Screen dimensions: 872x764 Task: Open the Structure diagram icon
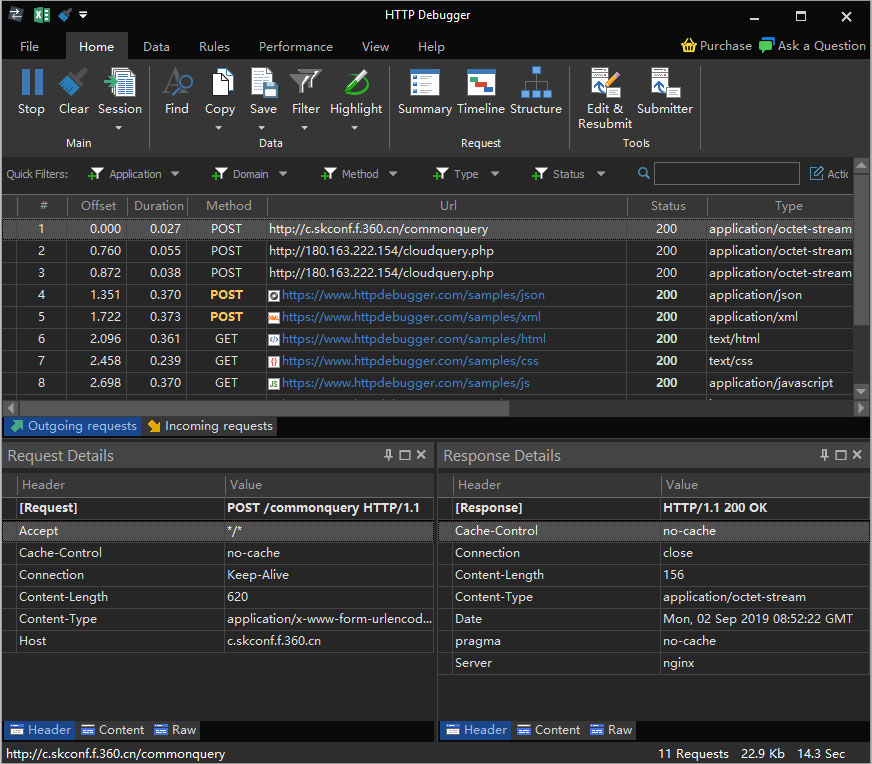pos(536,83)
